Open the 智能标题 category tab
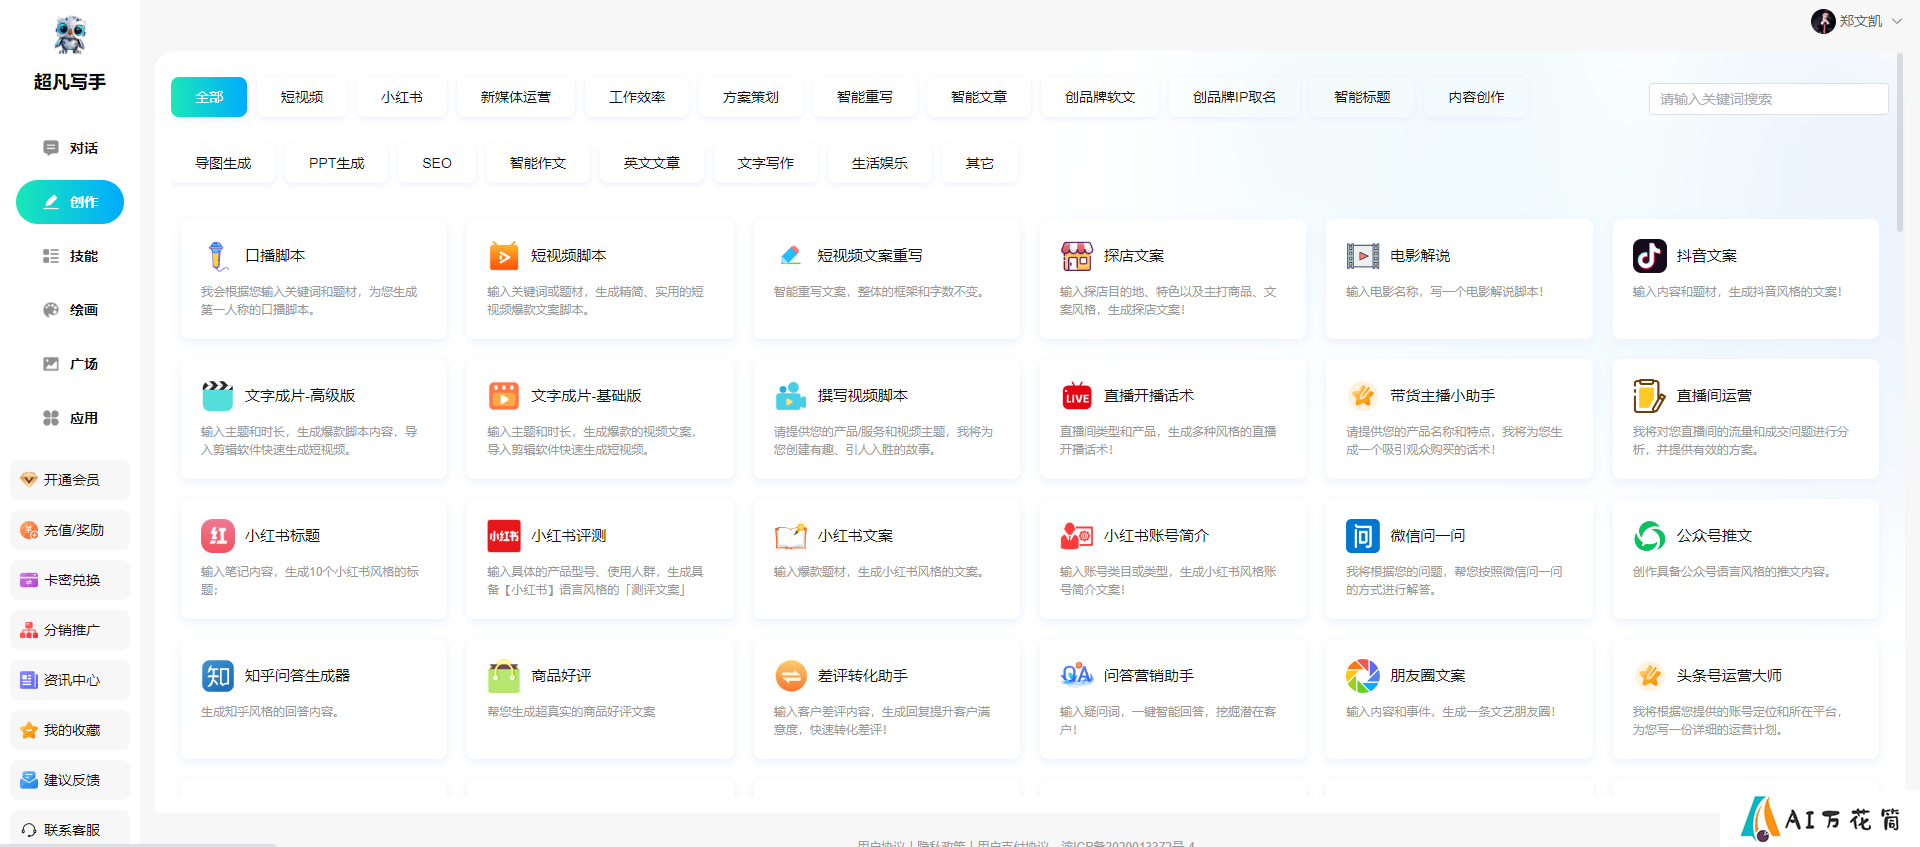The image size is (1920, 847). pyautogui.click(x=1363, y=97)
